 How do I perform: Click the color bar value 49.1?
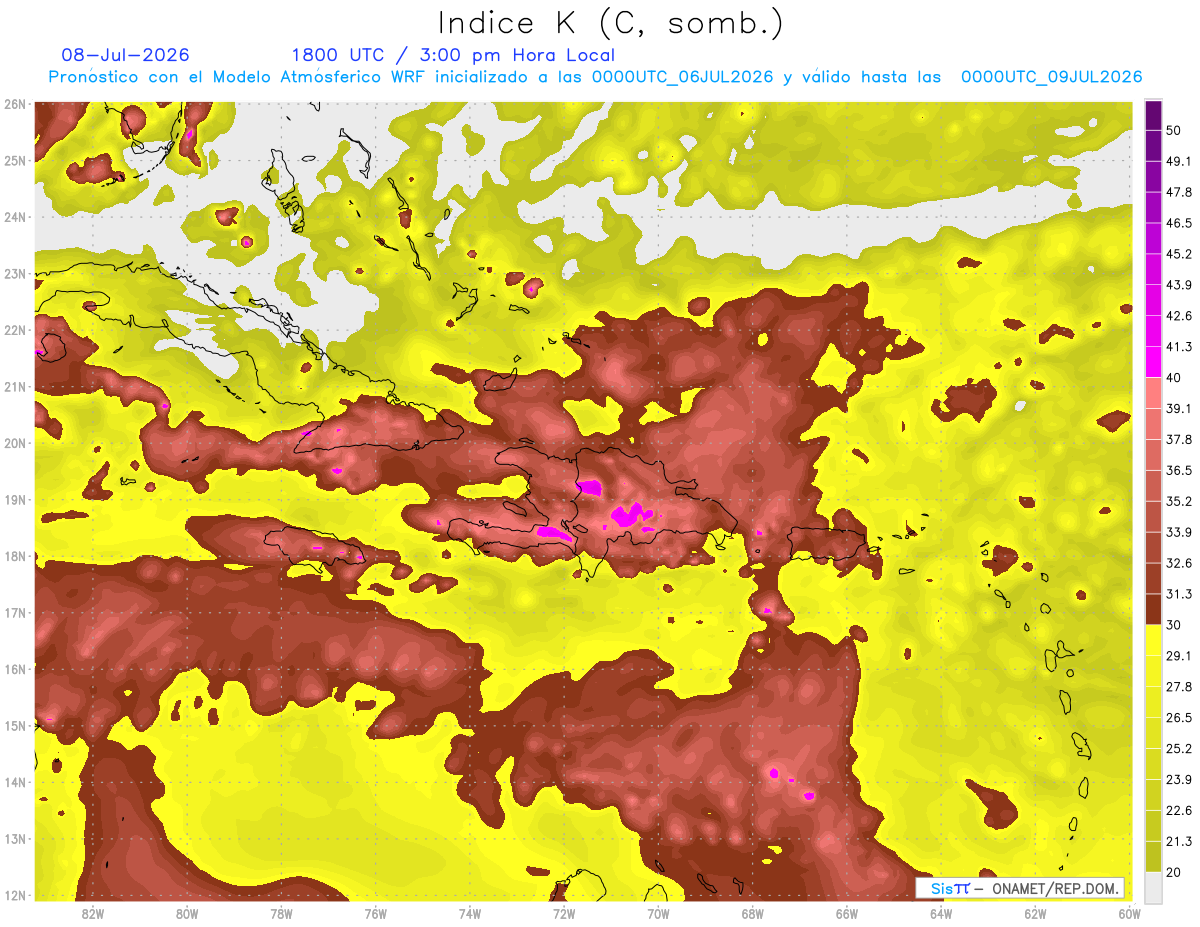(1178, 161)
